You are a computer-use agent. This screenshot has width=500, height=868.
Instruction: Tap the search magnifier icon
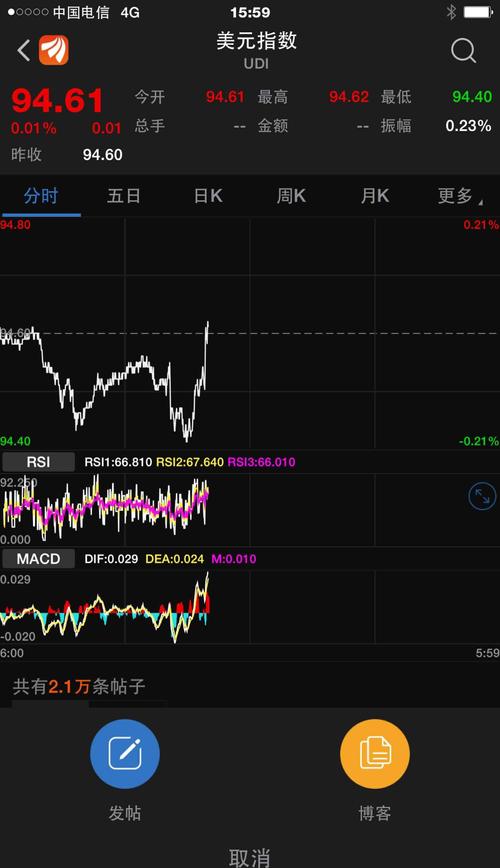[x=463, y=51]
